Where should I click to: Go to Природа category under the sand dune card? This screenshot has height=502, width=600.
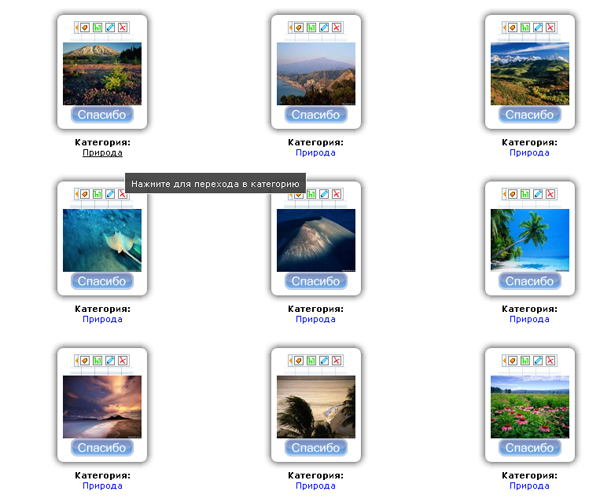tap(316, 319)
